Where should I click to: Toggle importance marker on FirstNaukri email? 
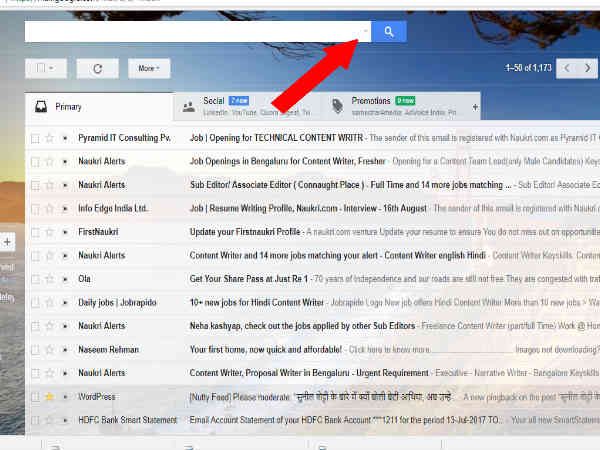coord(65,232)
